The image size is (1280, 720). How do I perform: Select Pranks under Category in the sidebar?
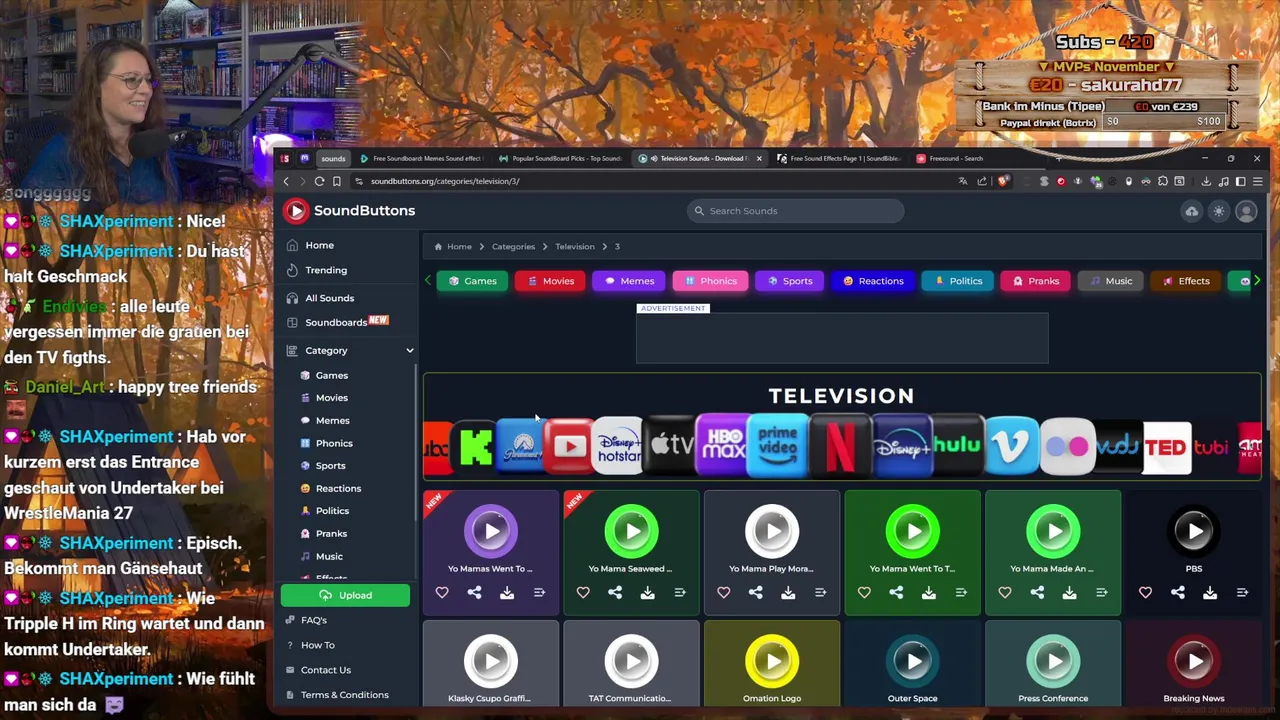coord(331,534)
